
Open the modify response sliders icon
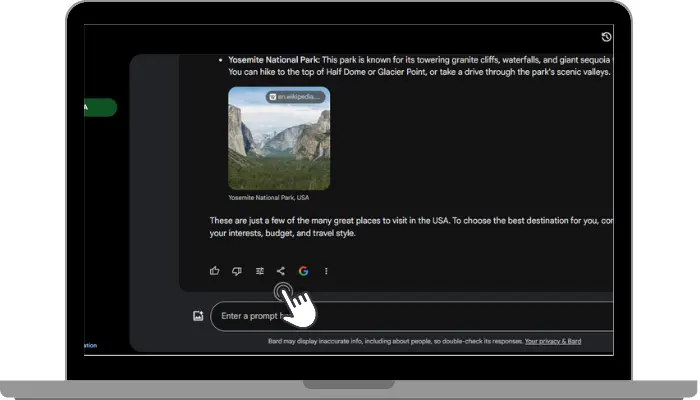259,271
